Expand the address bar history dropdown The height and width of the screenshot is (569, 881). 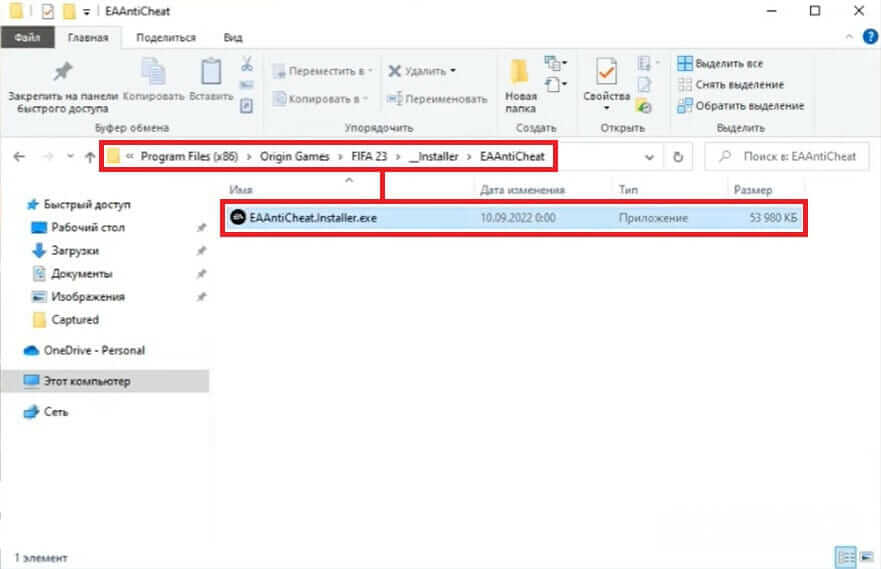point(649,157)
